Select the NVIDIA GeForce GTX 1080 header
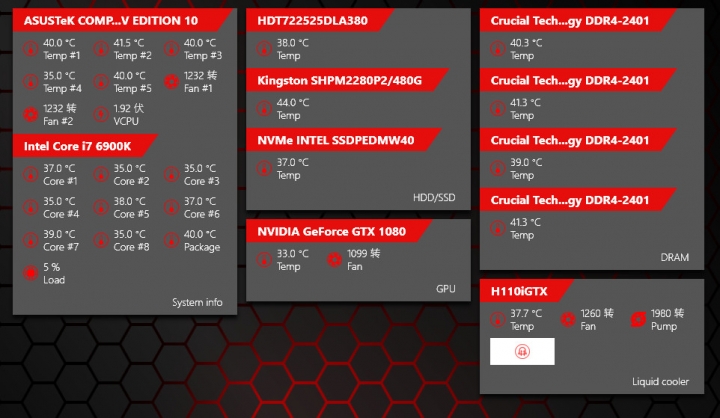The height and width of the screenshot is (418, 720). click(x=339, y=232)
